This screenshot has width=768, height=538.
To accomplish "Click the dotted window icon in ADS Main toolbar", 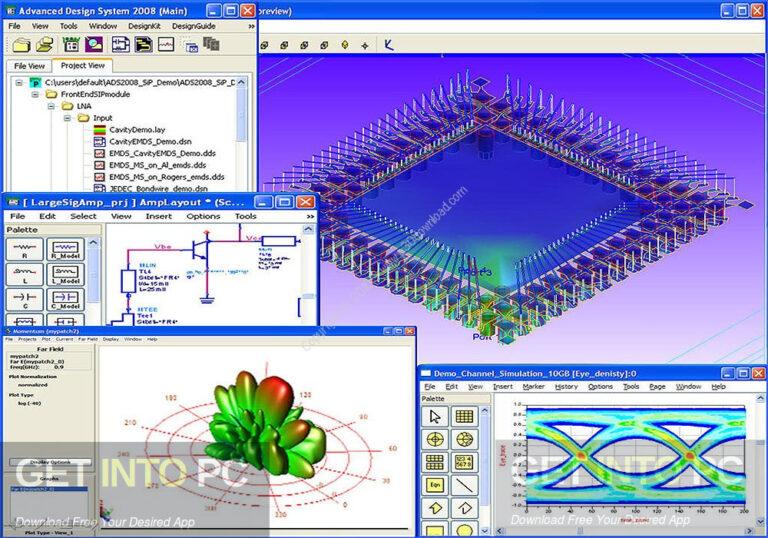I will [191, 46].
